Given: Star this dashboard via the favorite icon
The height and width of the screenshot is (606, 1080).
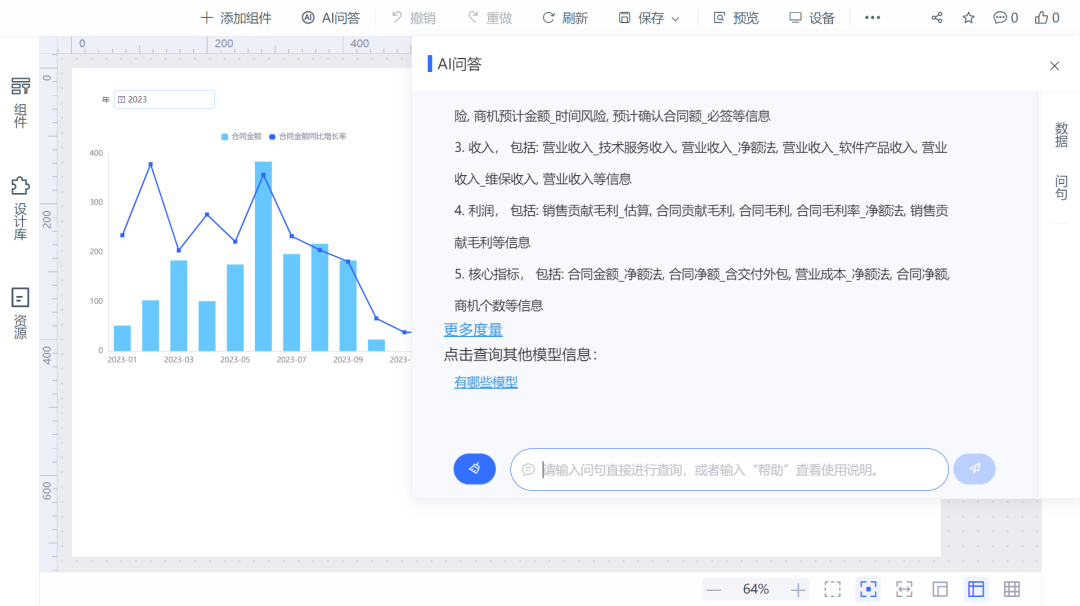Looking at the screenshot, I should tap(967, 17).
